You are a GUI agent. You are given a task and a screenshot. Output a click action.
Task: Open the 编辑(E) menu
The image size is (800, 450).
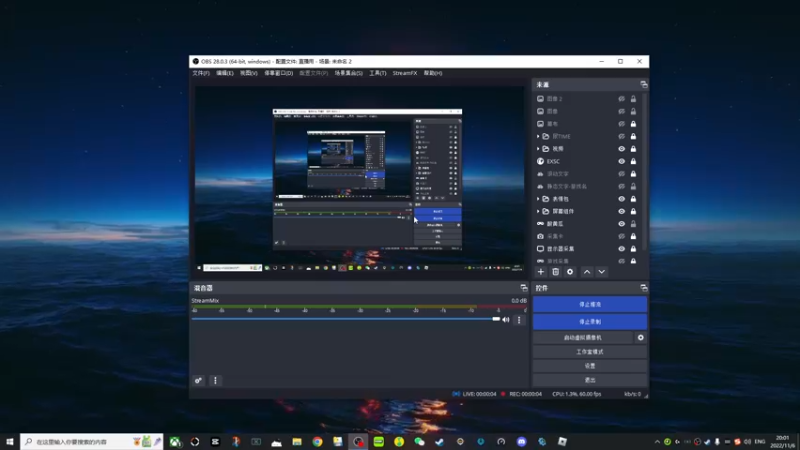pyautogui.click(x=224, y=73)
